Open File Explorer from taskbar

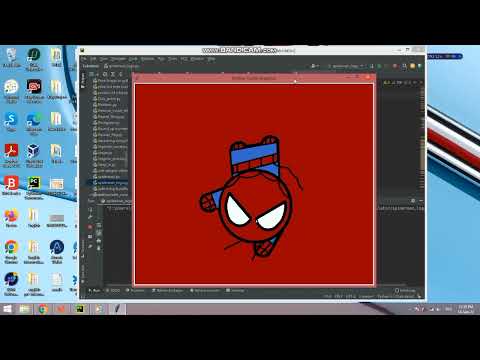25,309
